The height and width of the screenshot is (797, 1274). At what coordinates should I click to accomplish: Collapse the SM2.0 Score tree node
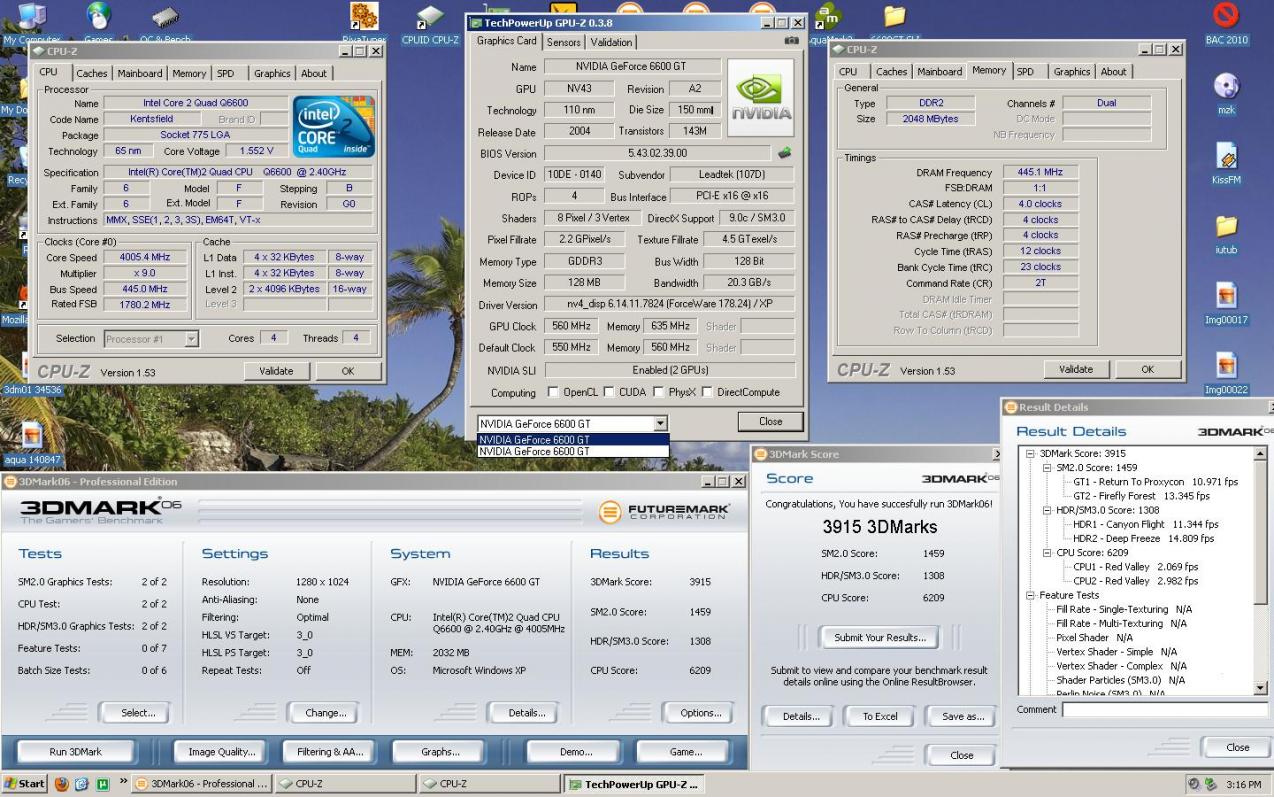1046,467
